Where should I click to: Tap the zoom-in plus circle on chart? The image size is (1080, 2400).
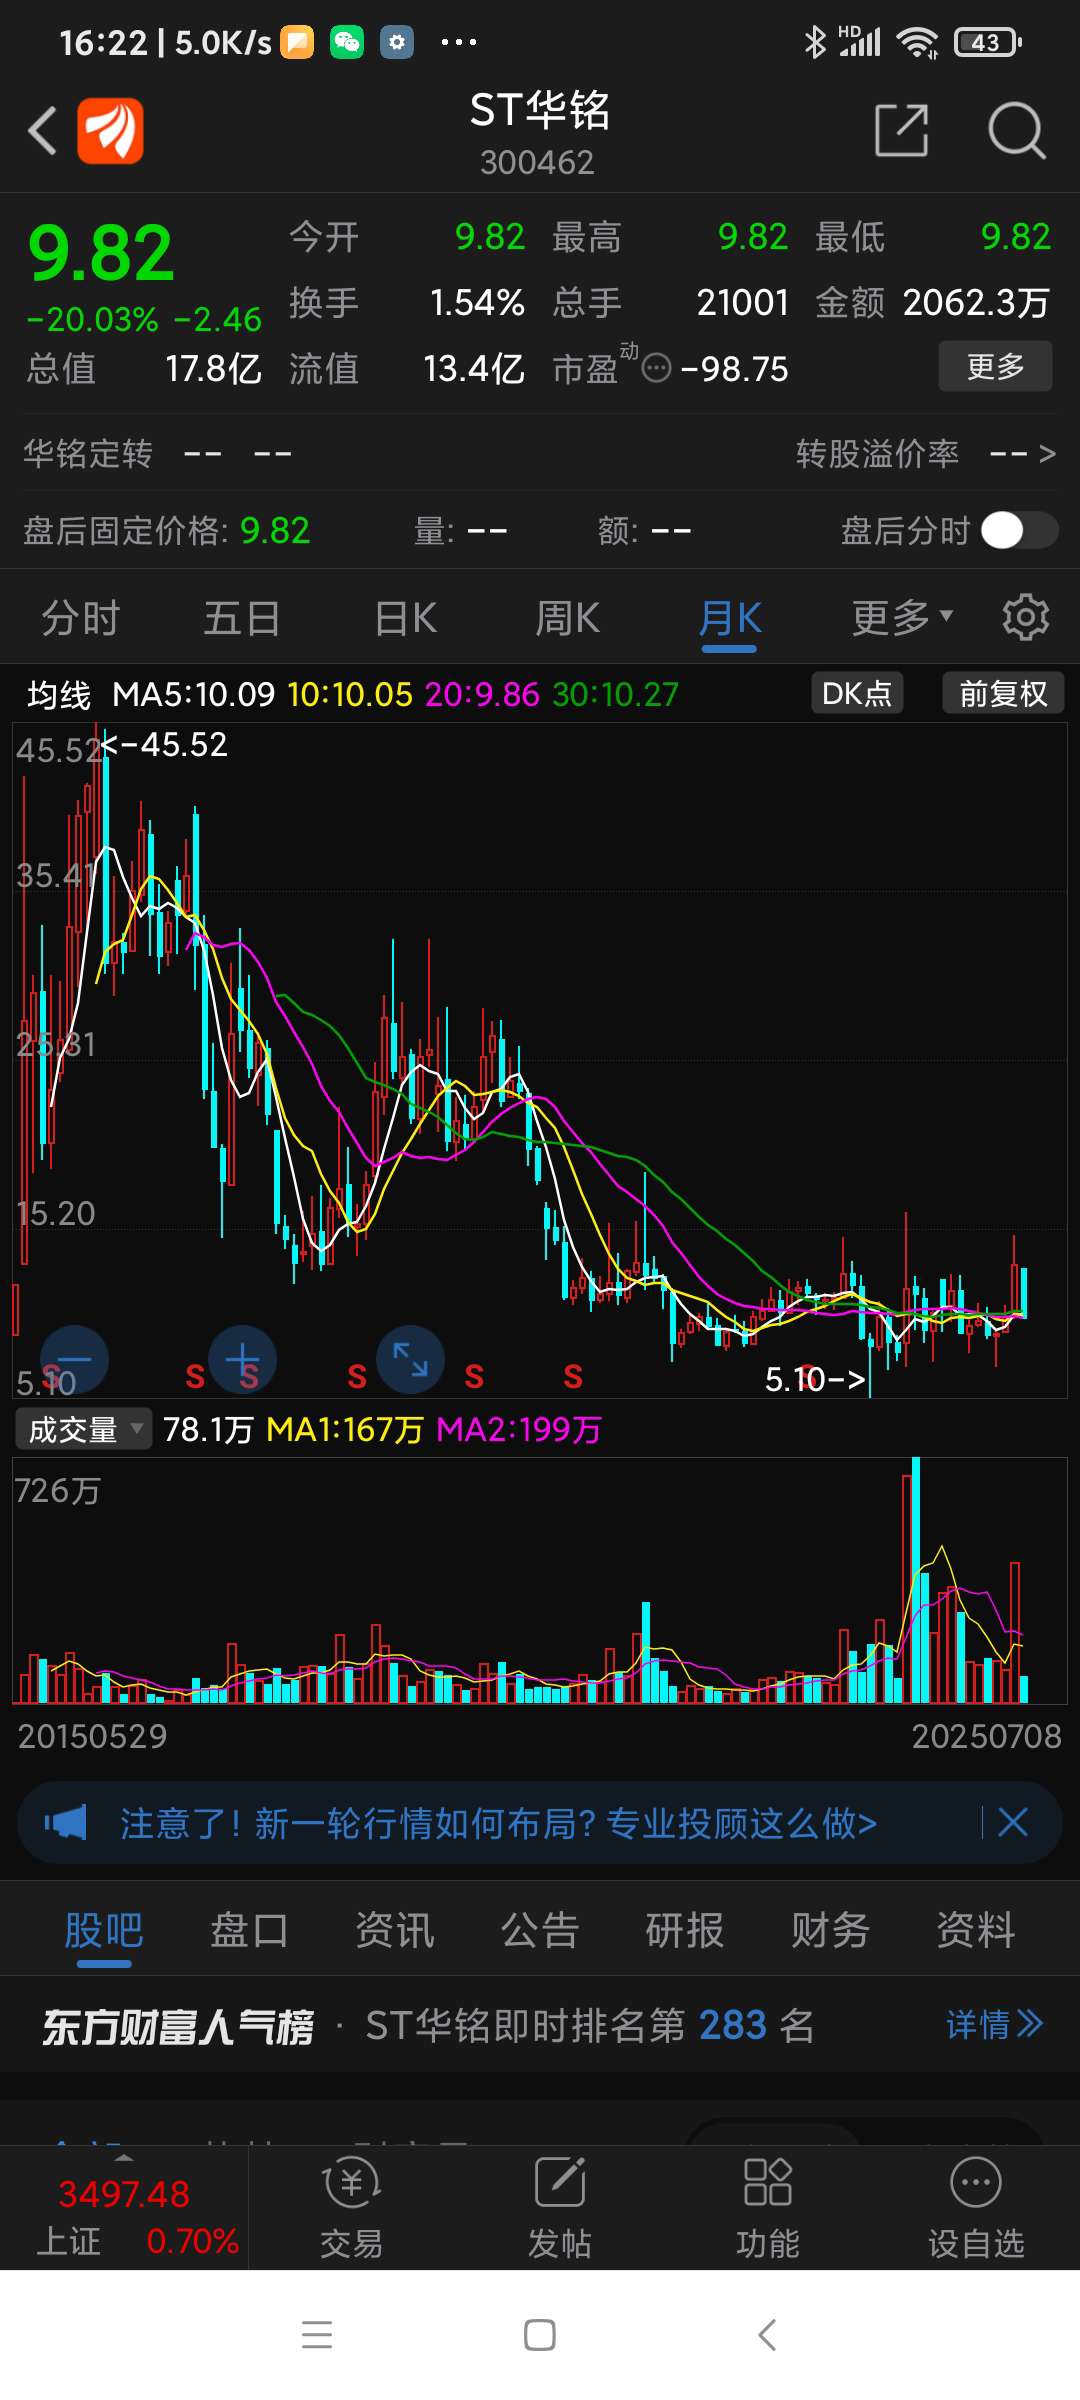(242, 1360)
